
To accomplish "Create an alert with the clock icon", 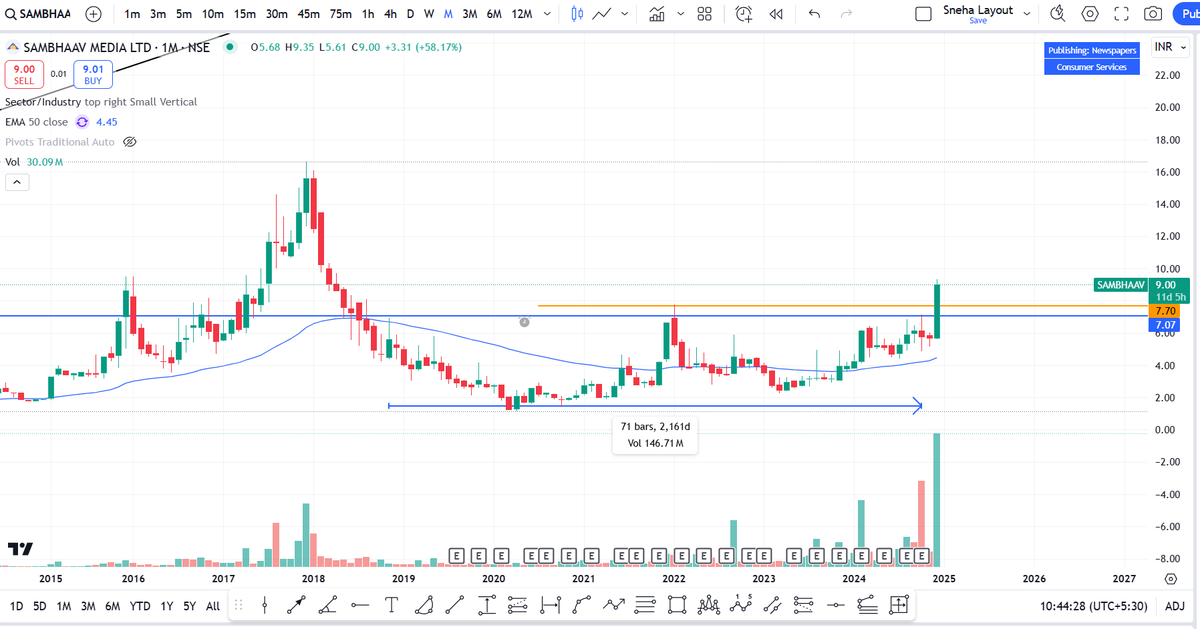I will (x=744, y=14).
